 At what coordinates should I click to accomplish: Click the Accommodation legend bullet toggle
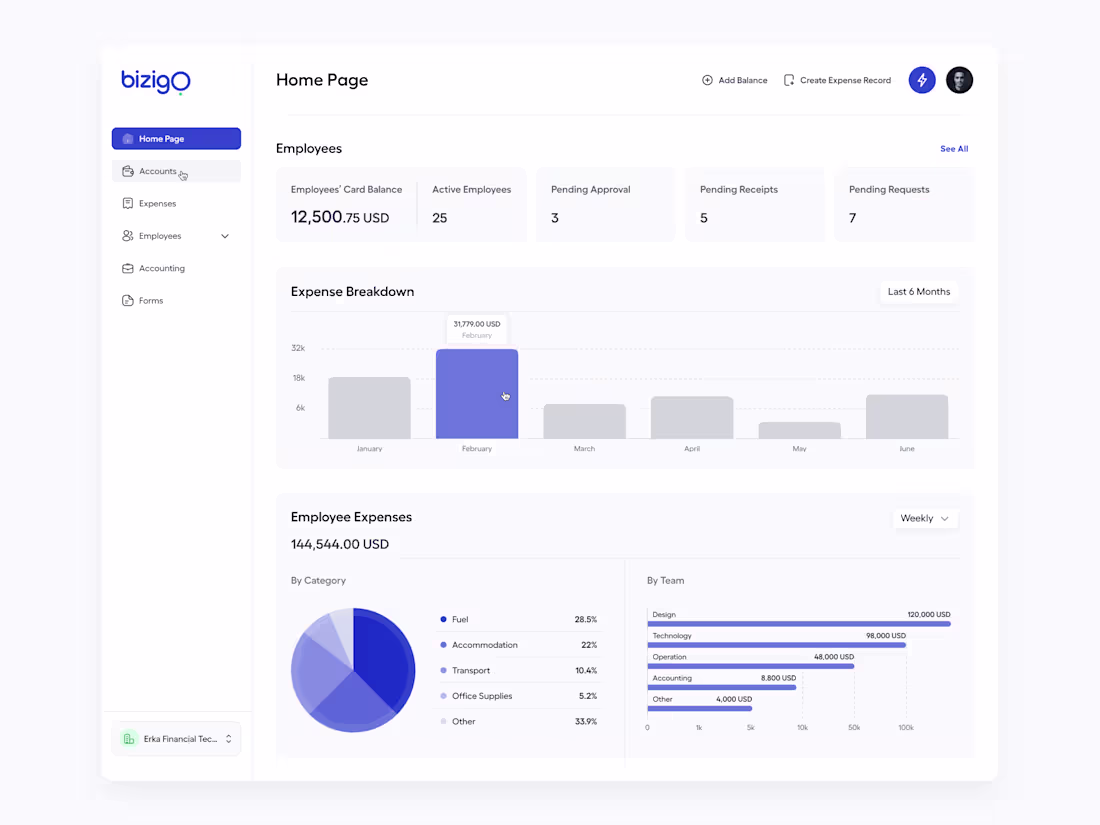click(441, 645)
